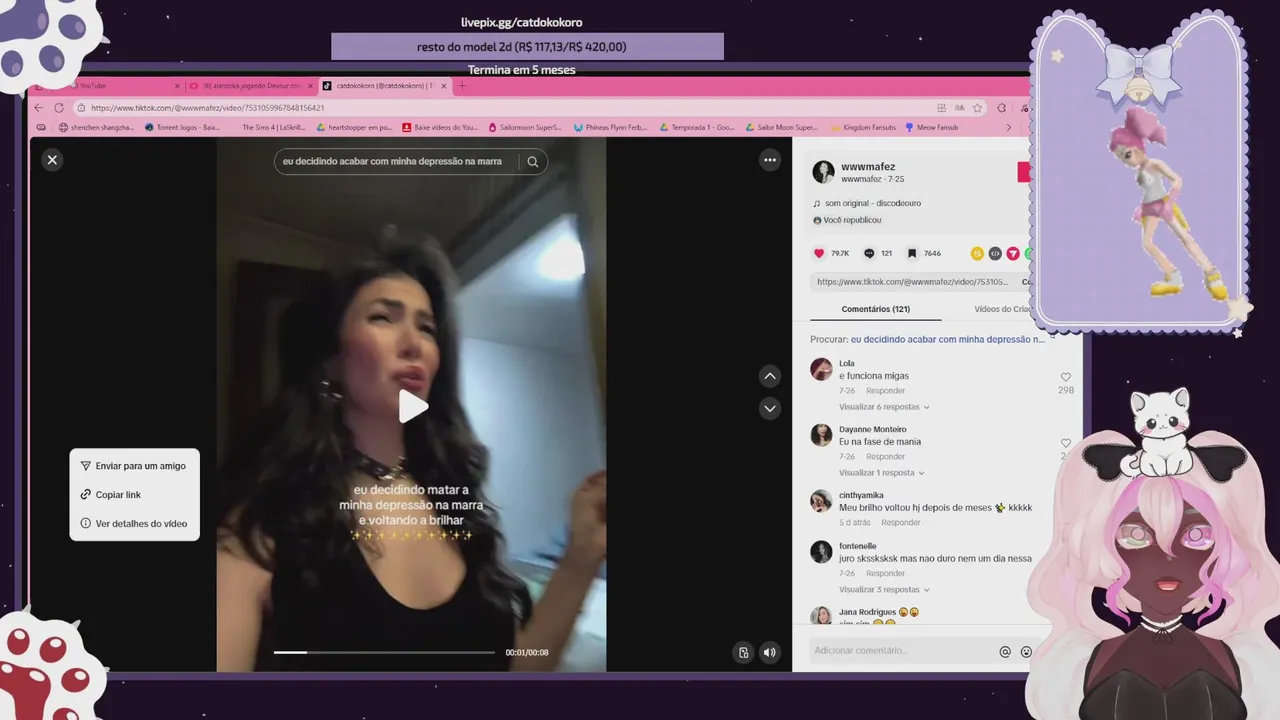Viewport: 1280px width, 720px height.
Task: Open comments via speech bubble icon
Action: pyautogui.click(x=869, y=253)
